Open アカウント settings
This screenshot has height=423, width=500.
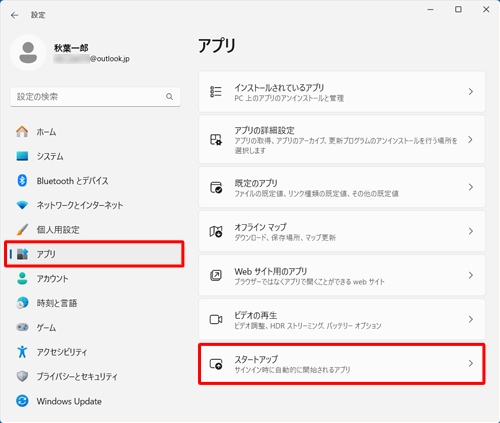(x=94, y=278)
